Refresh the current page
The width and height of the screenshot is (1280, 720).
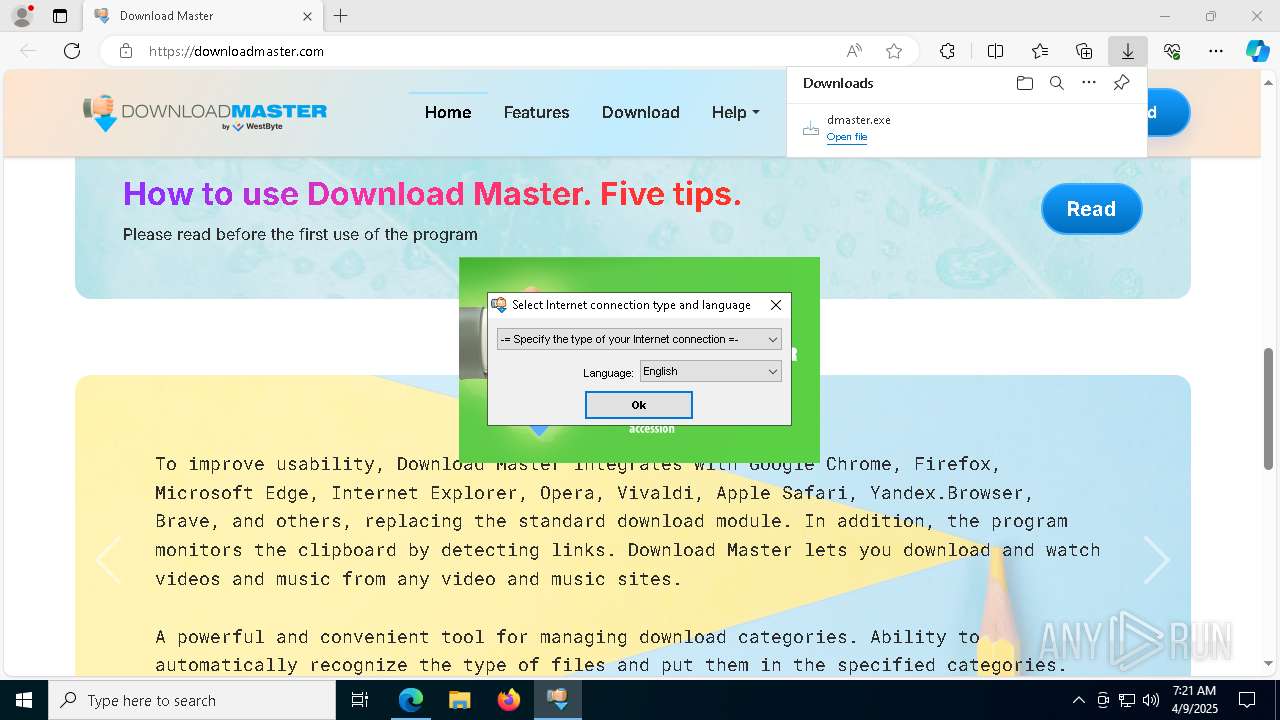coord(72,51)
